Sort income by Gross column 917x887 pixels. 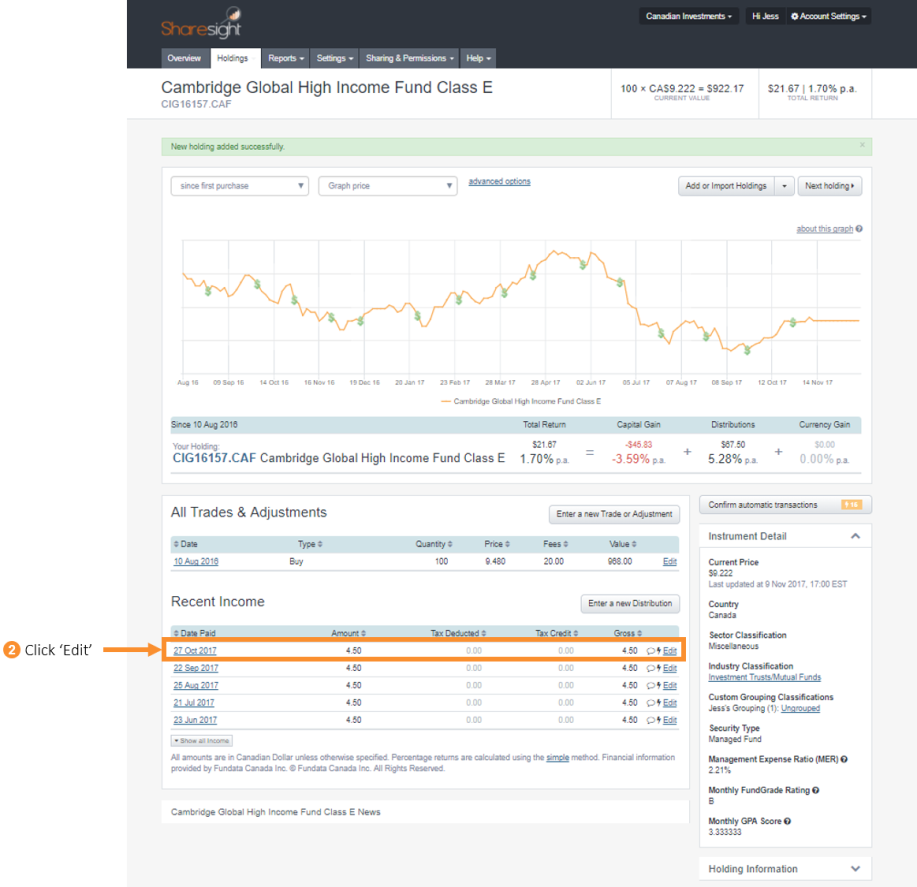[628, 633]
